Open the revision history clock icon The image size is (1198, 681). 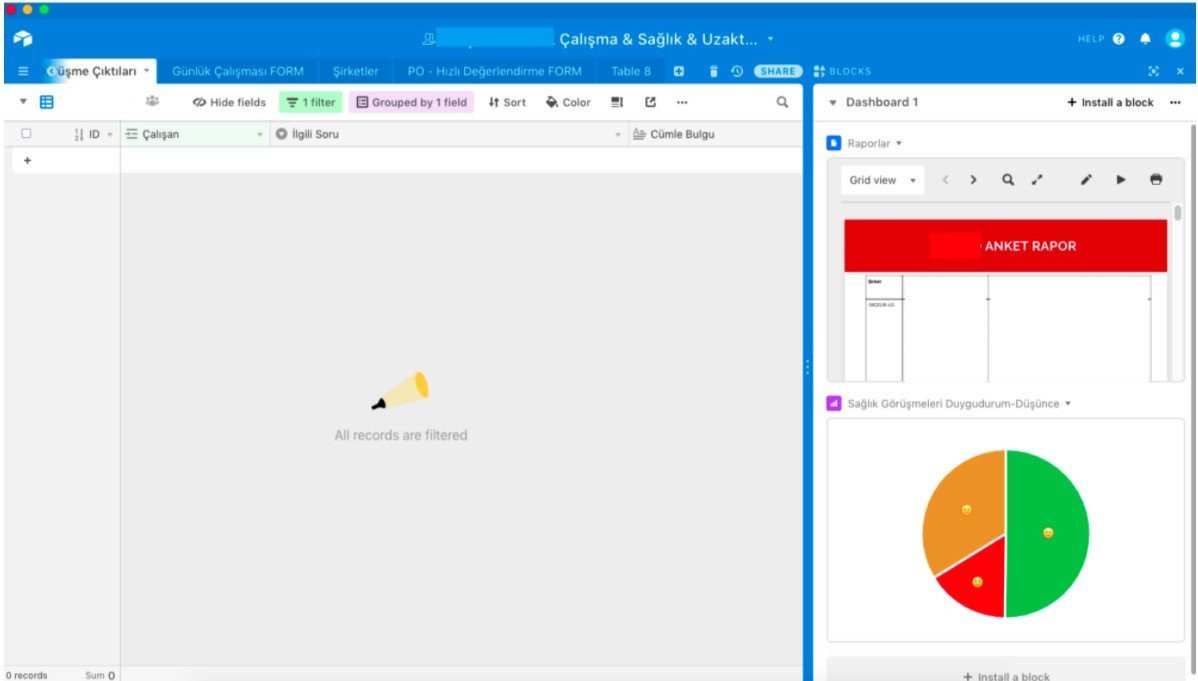[737, 72]
